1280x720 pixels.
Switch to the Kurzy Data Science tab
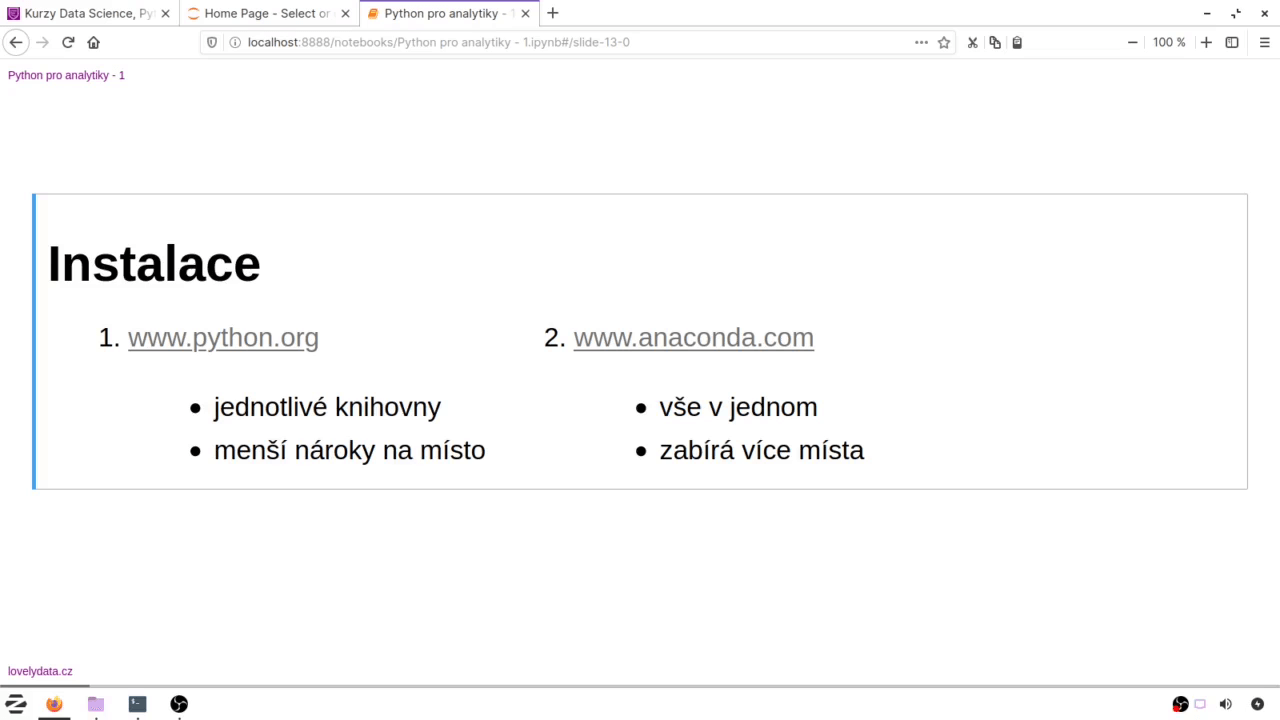click(x=90, y=14)
